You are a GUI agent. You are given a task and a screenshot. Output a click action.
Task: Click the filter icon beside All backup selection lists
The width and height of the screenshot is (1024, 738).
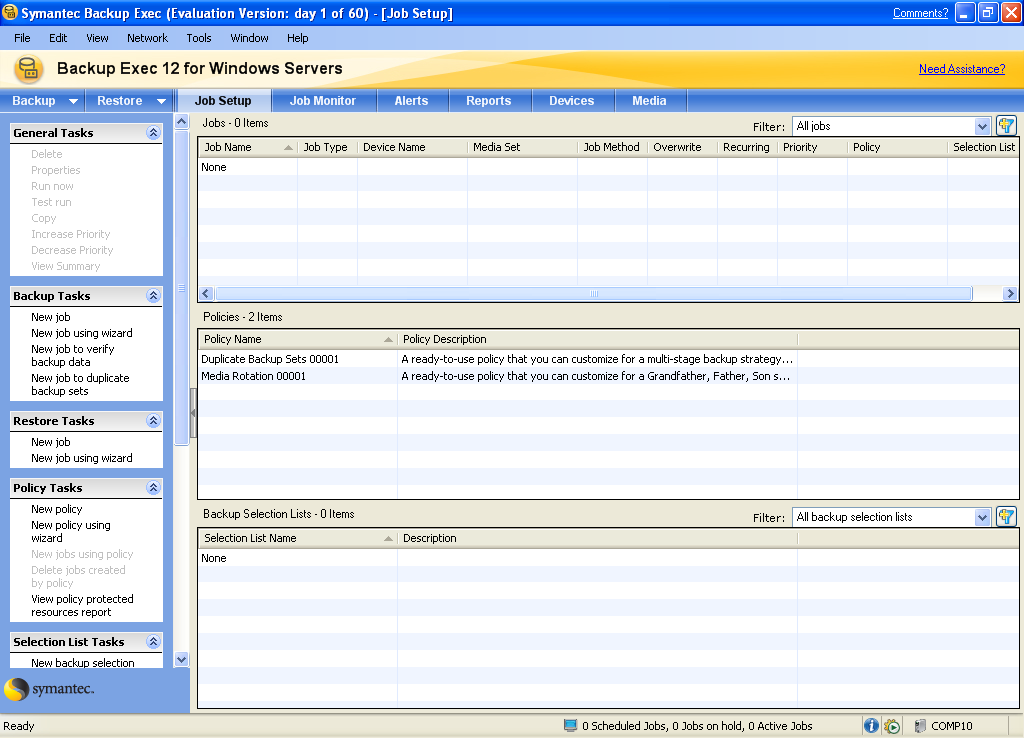click(x=1006, y=517)
